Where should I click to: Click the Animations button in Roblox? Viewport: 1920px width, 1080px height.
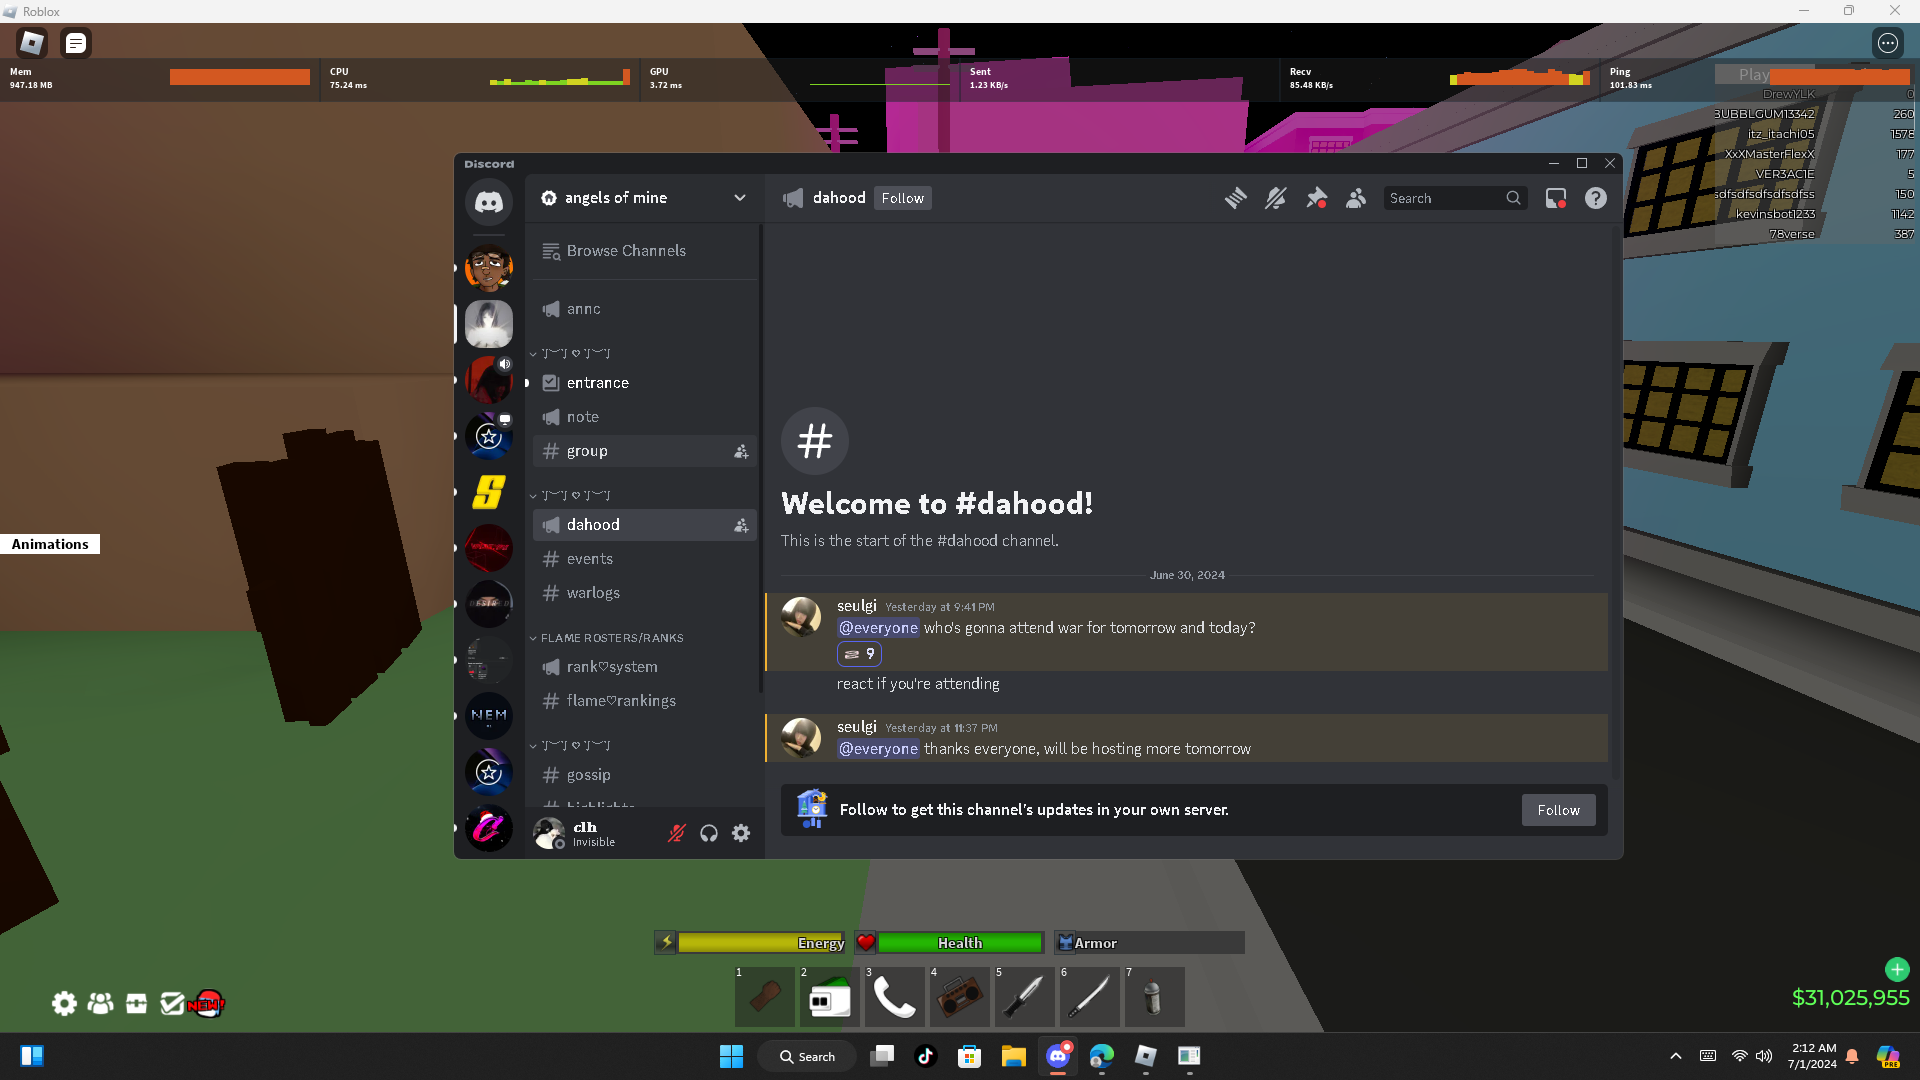coord(50,544)
